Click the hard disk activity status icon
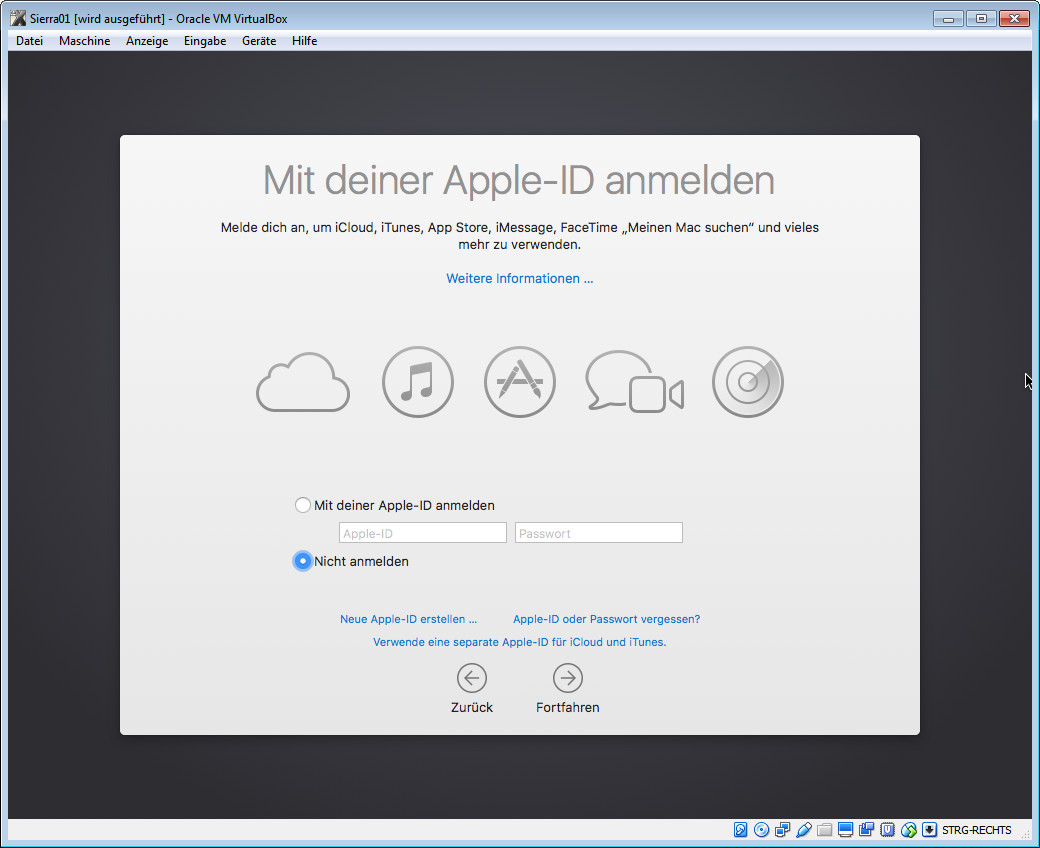The image size is (1040, 848). tap(741, 830)
